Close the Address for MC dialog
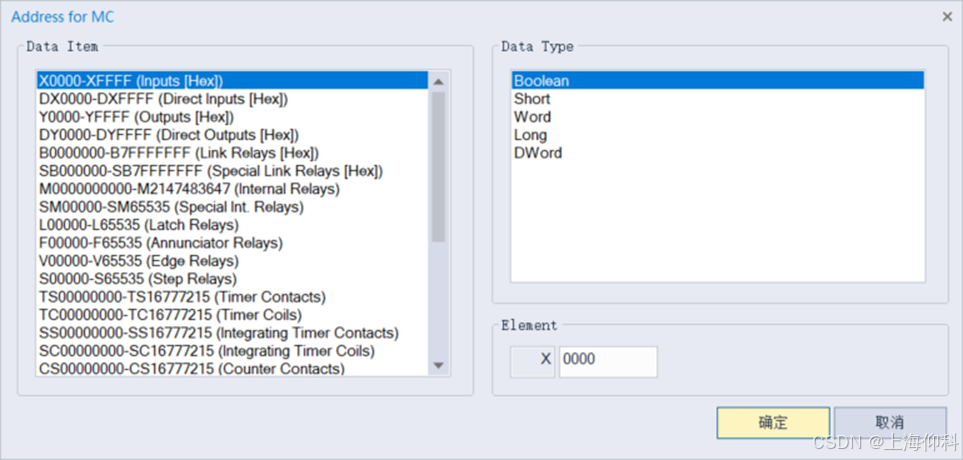963x460 pixels. click(947, 17)
